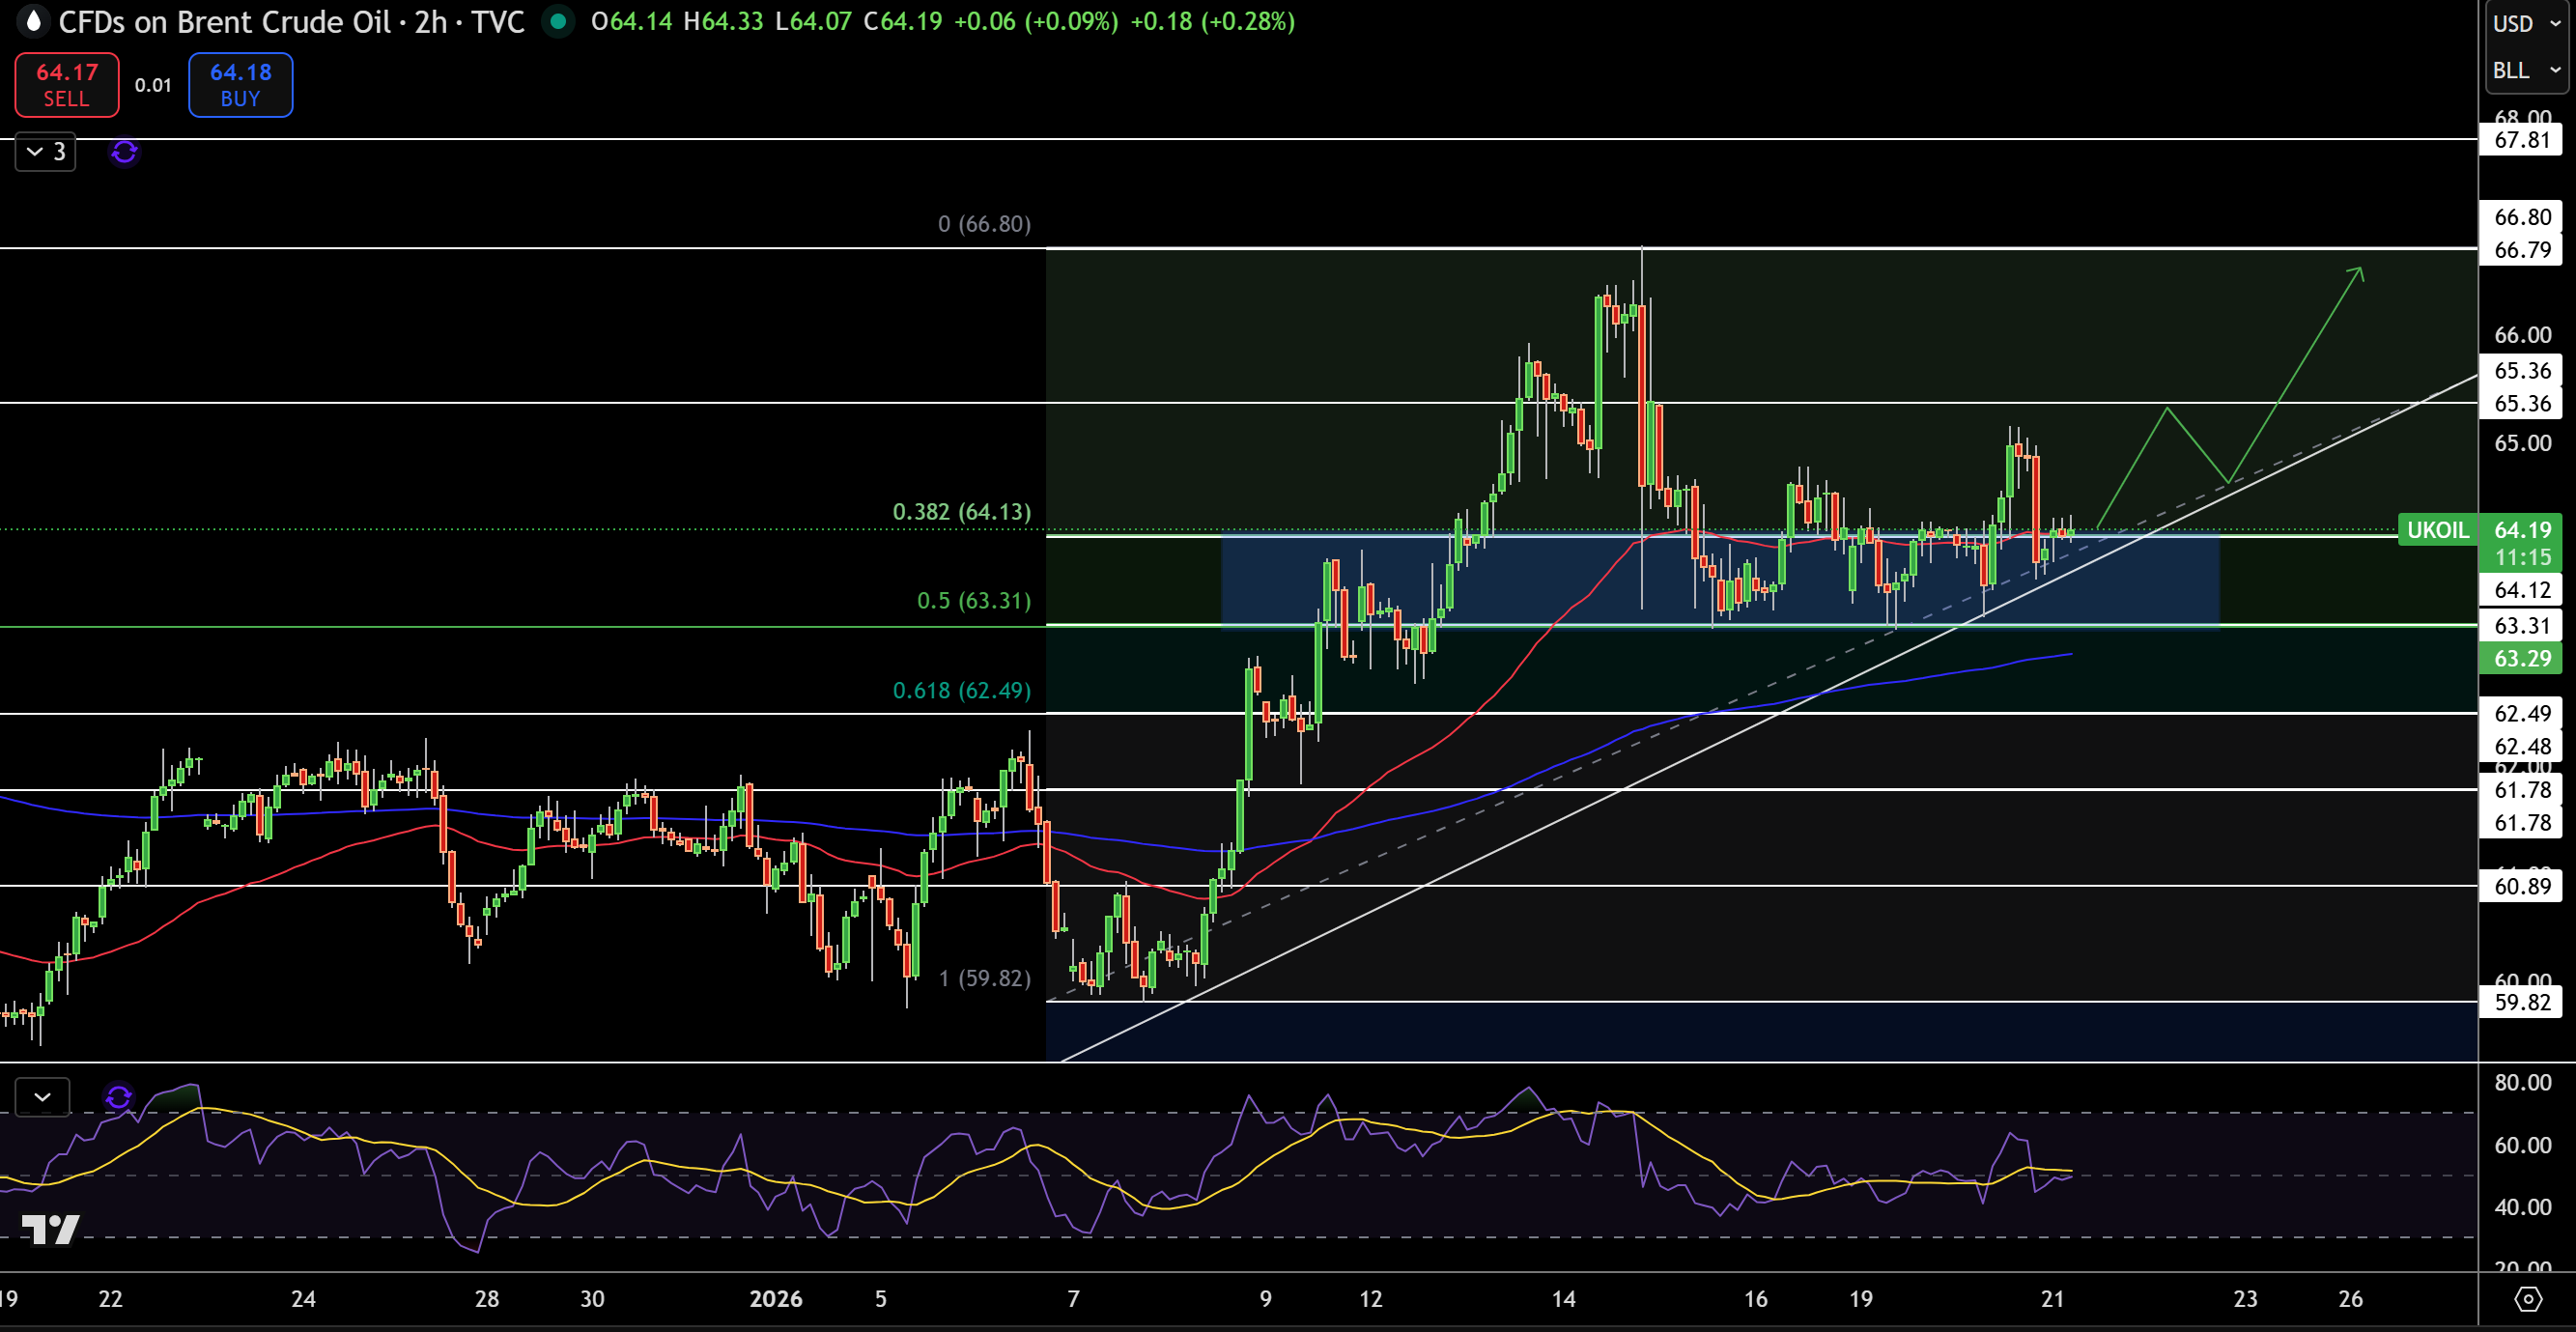Viewport: 2576px width, 1332px height.
Task: Click the UKOIL price label tag
Action: 2438,530
